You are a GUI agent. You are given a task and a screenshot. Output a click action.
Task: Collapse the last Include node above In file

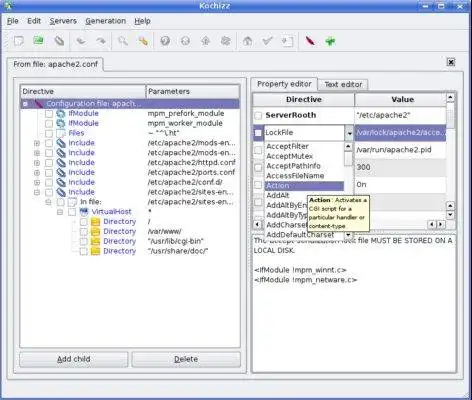[x=37, y=192]
